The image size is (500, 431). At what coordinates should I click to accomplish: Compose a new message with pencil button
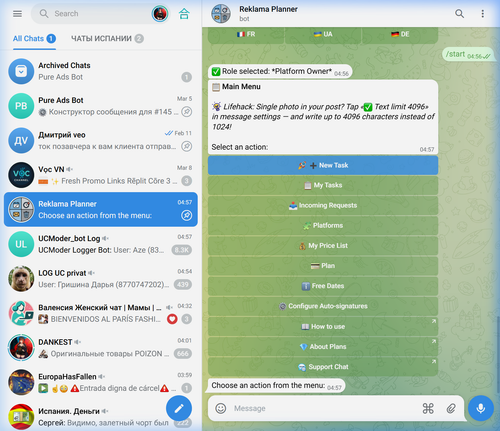click(x=179, y=408)
